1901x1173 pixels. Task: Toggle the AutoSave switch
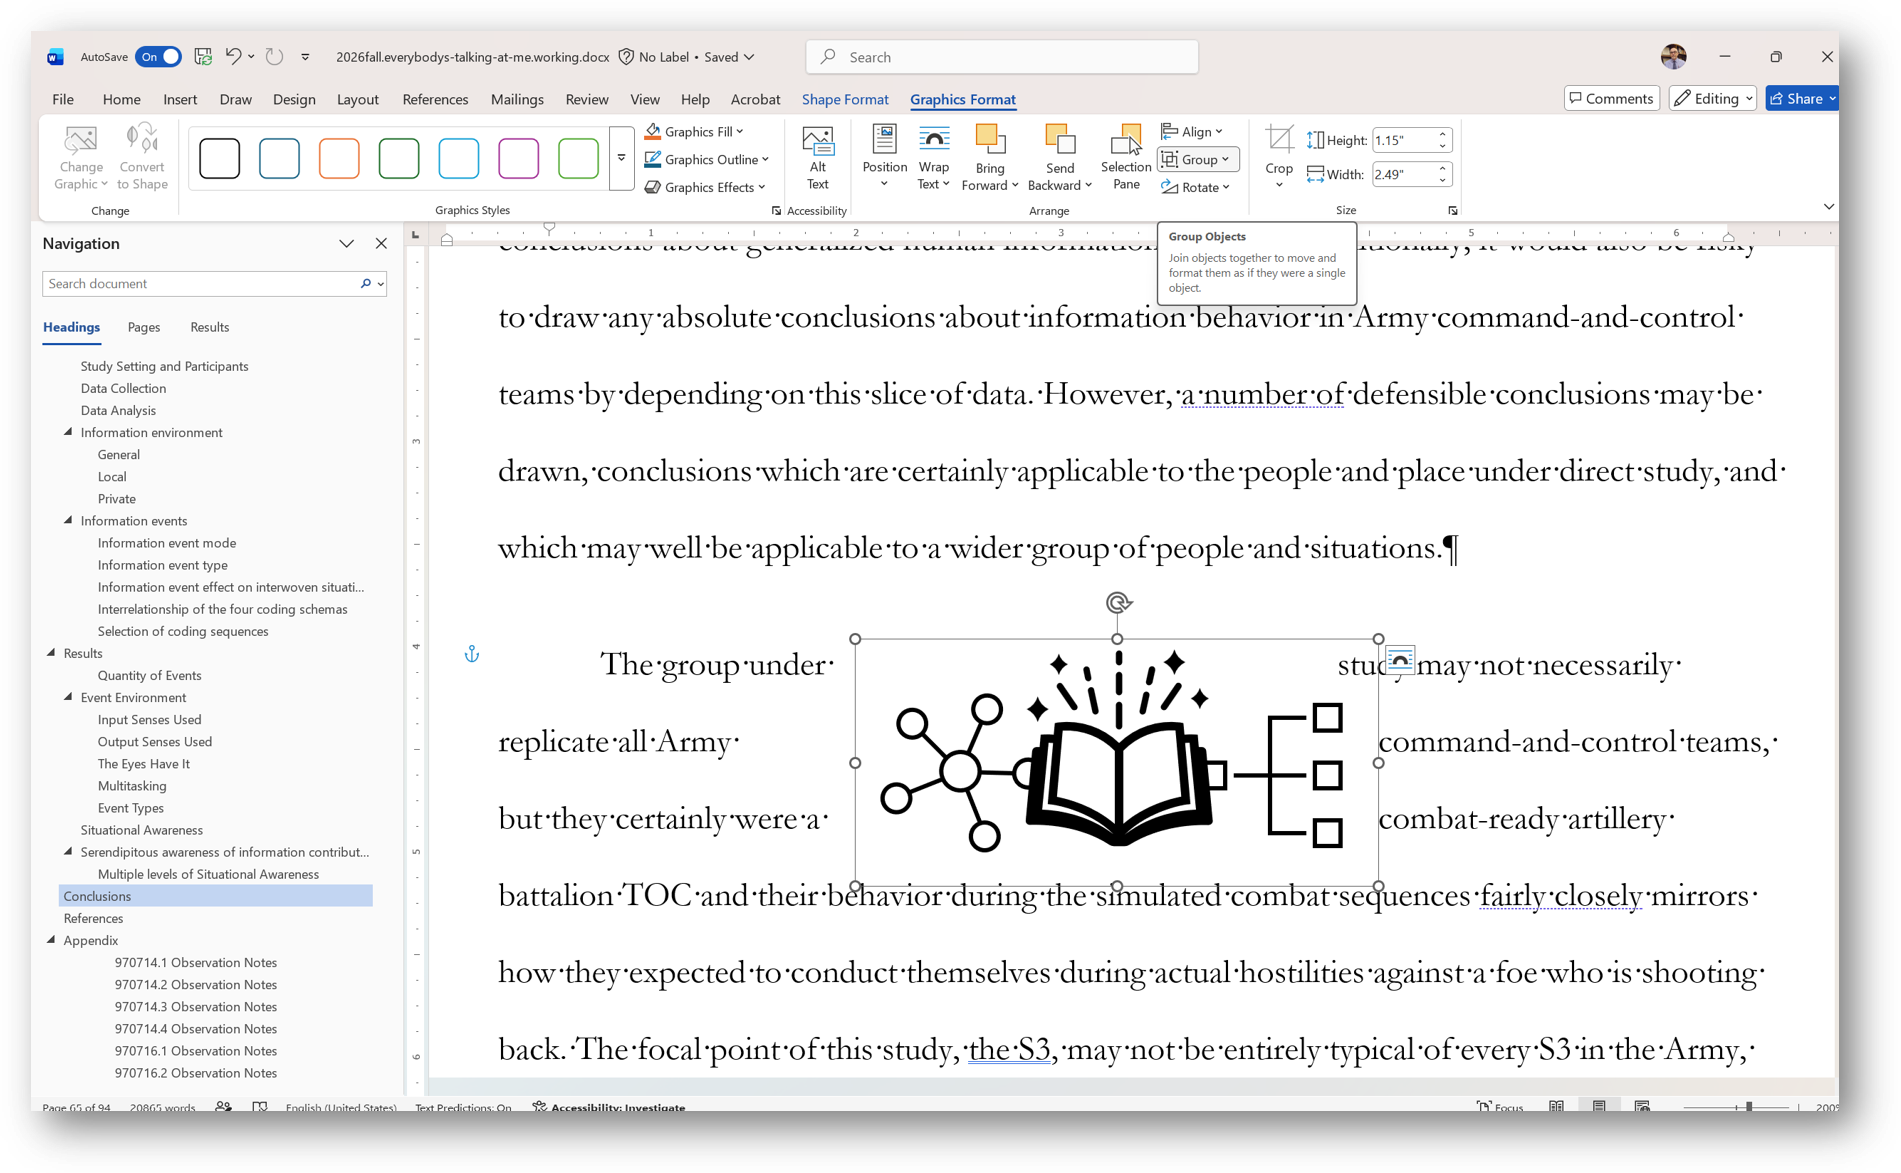[158, 57]
